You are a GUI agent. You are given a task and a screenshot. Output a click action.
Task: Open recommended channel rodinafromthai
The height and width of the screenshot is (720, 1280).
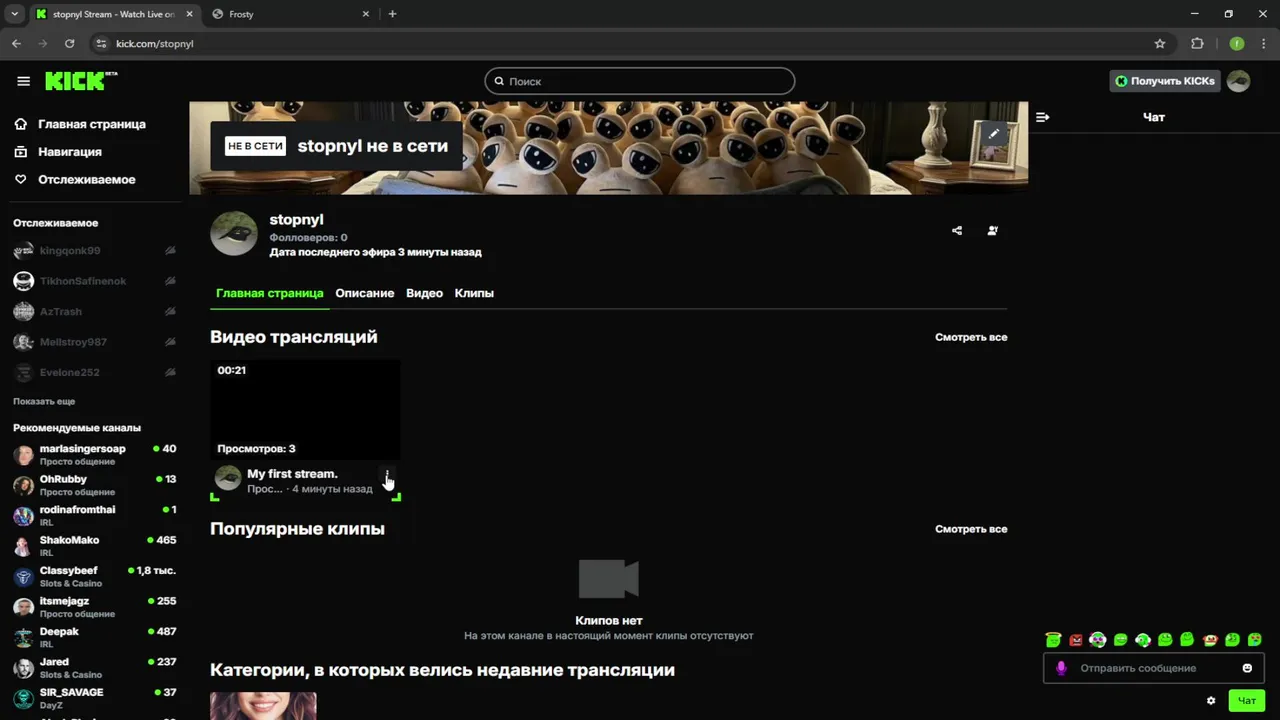point(95,516)
